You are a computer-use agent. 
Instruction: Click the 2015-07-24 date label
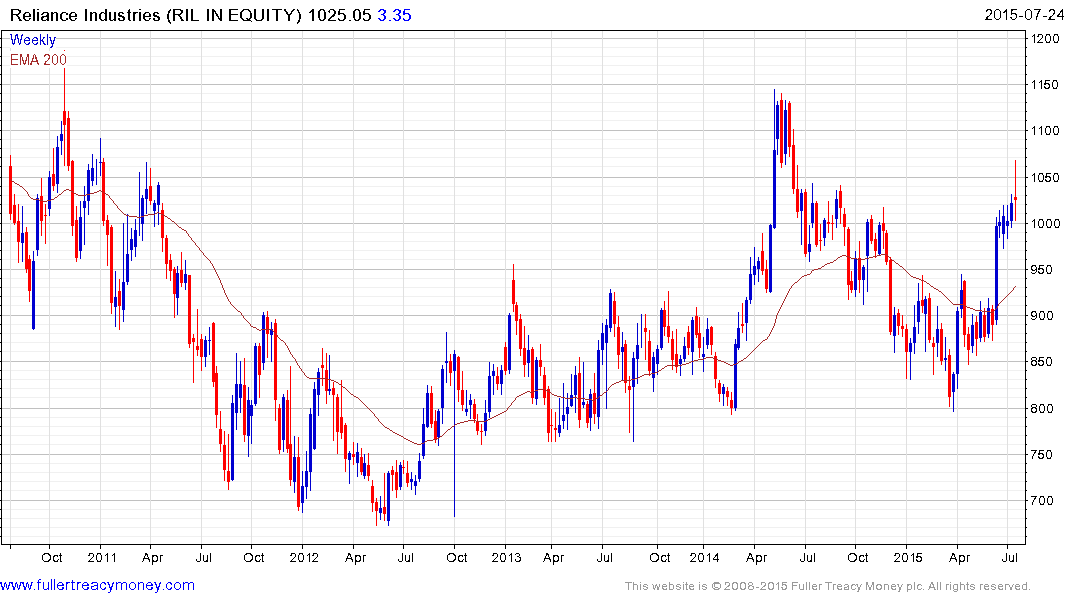click(1024, 14)
